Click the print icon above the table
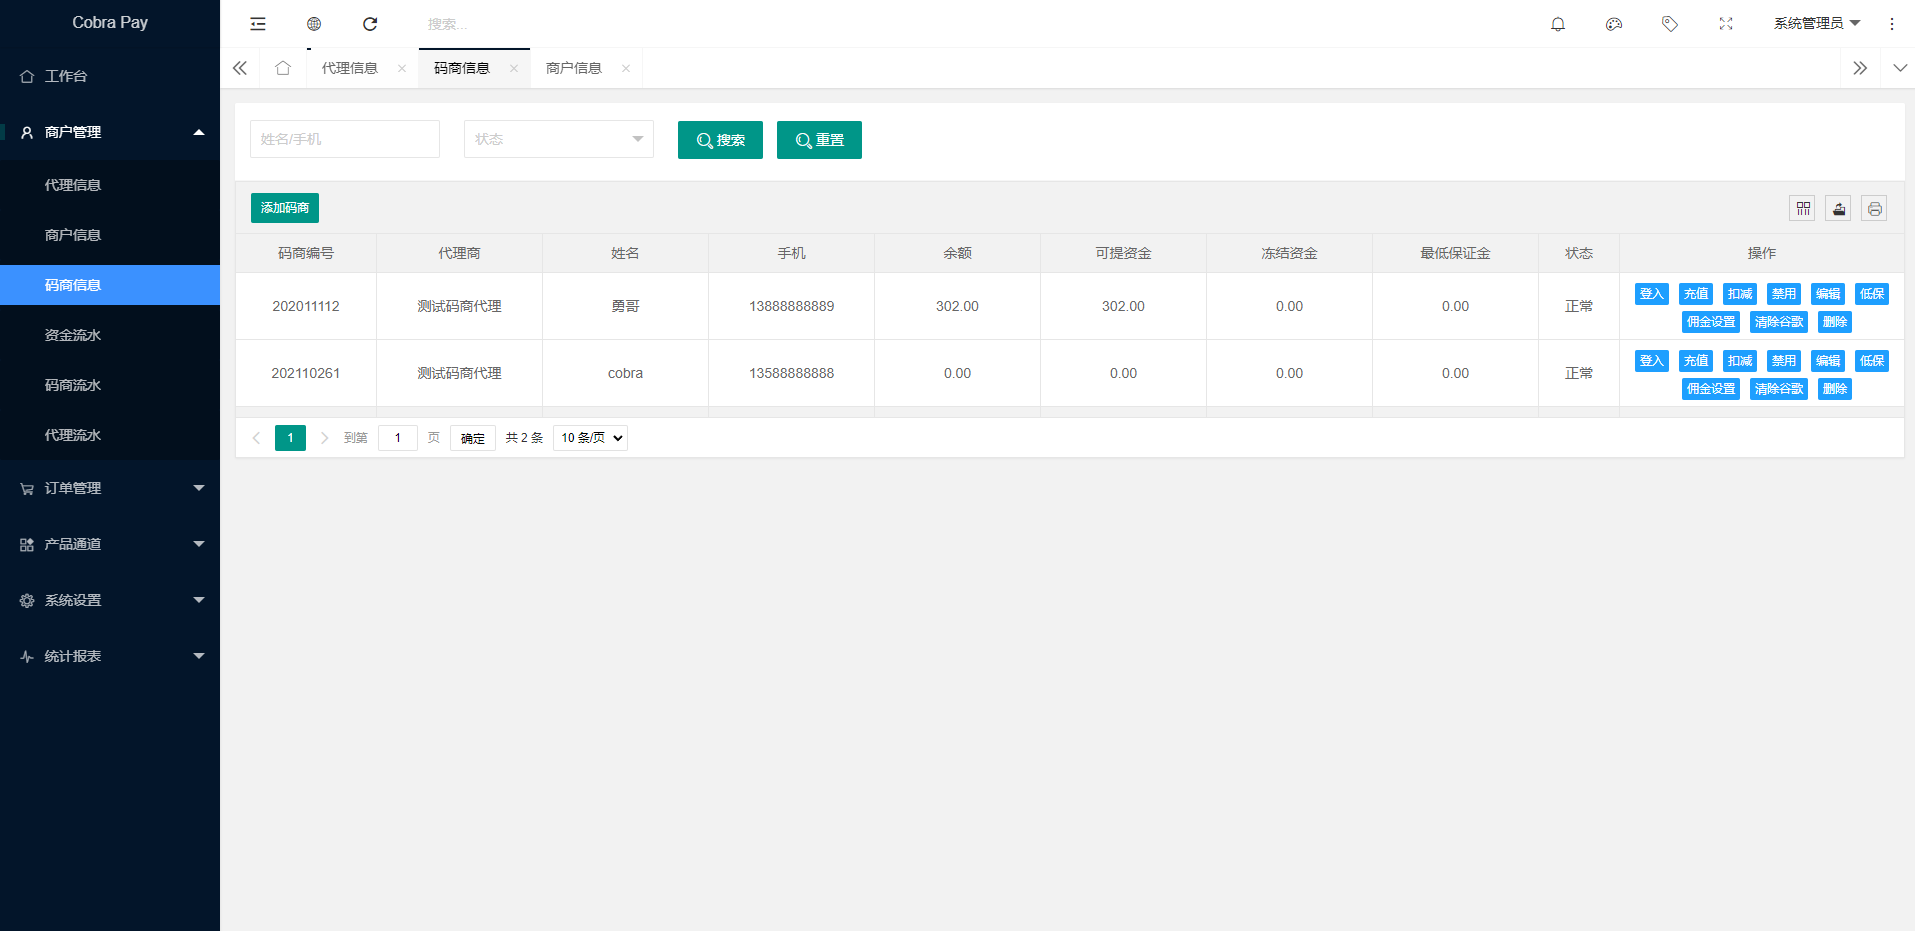Screen dimensions: 1915x931 [1874, 209]
